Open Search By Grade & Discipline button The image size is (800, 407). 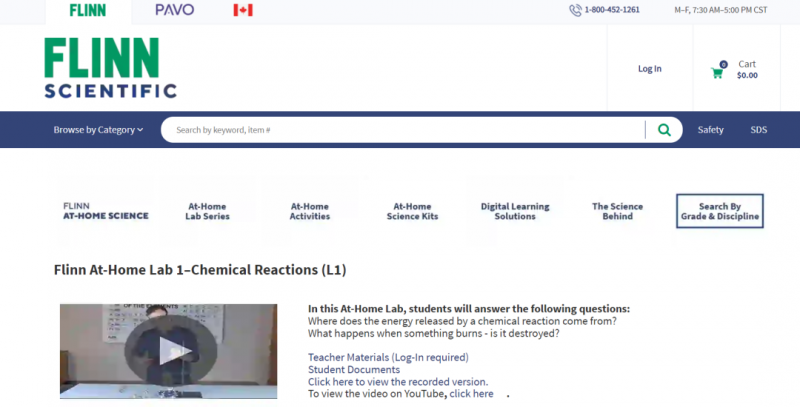click(x=720, y=211)
